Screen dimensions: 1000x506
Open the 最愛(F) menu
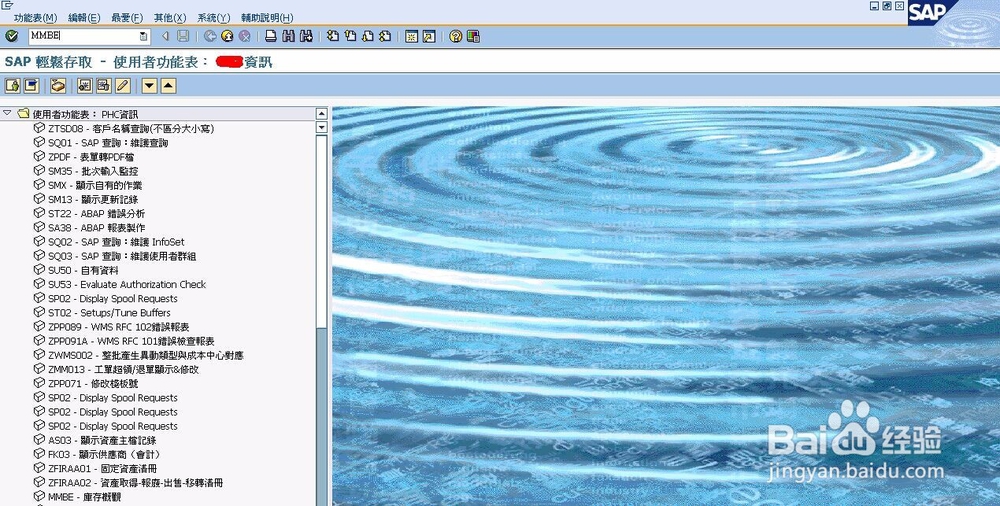pyautogui.click(x=127, y=18)
